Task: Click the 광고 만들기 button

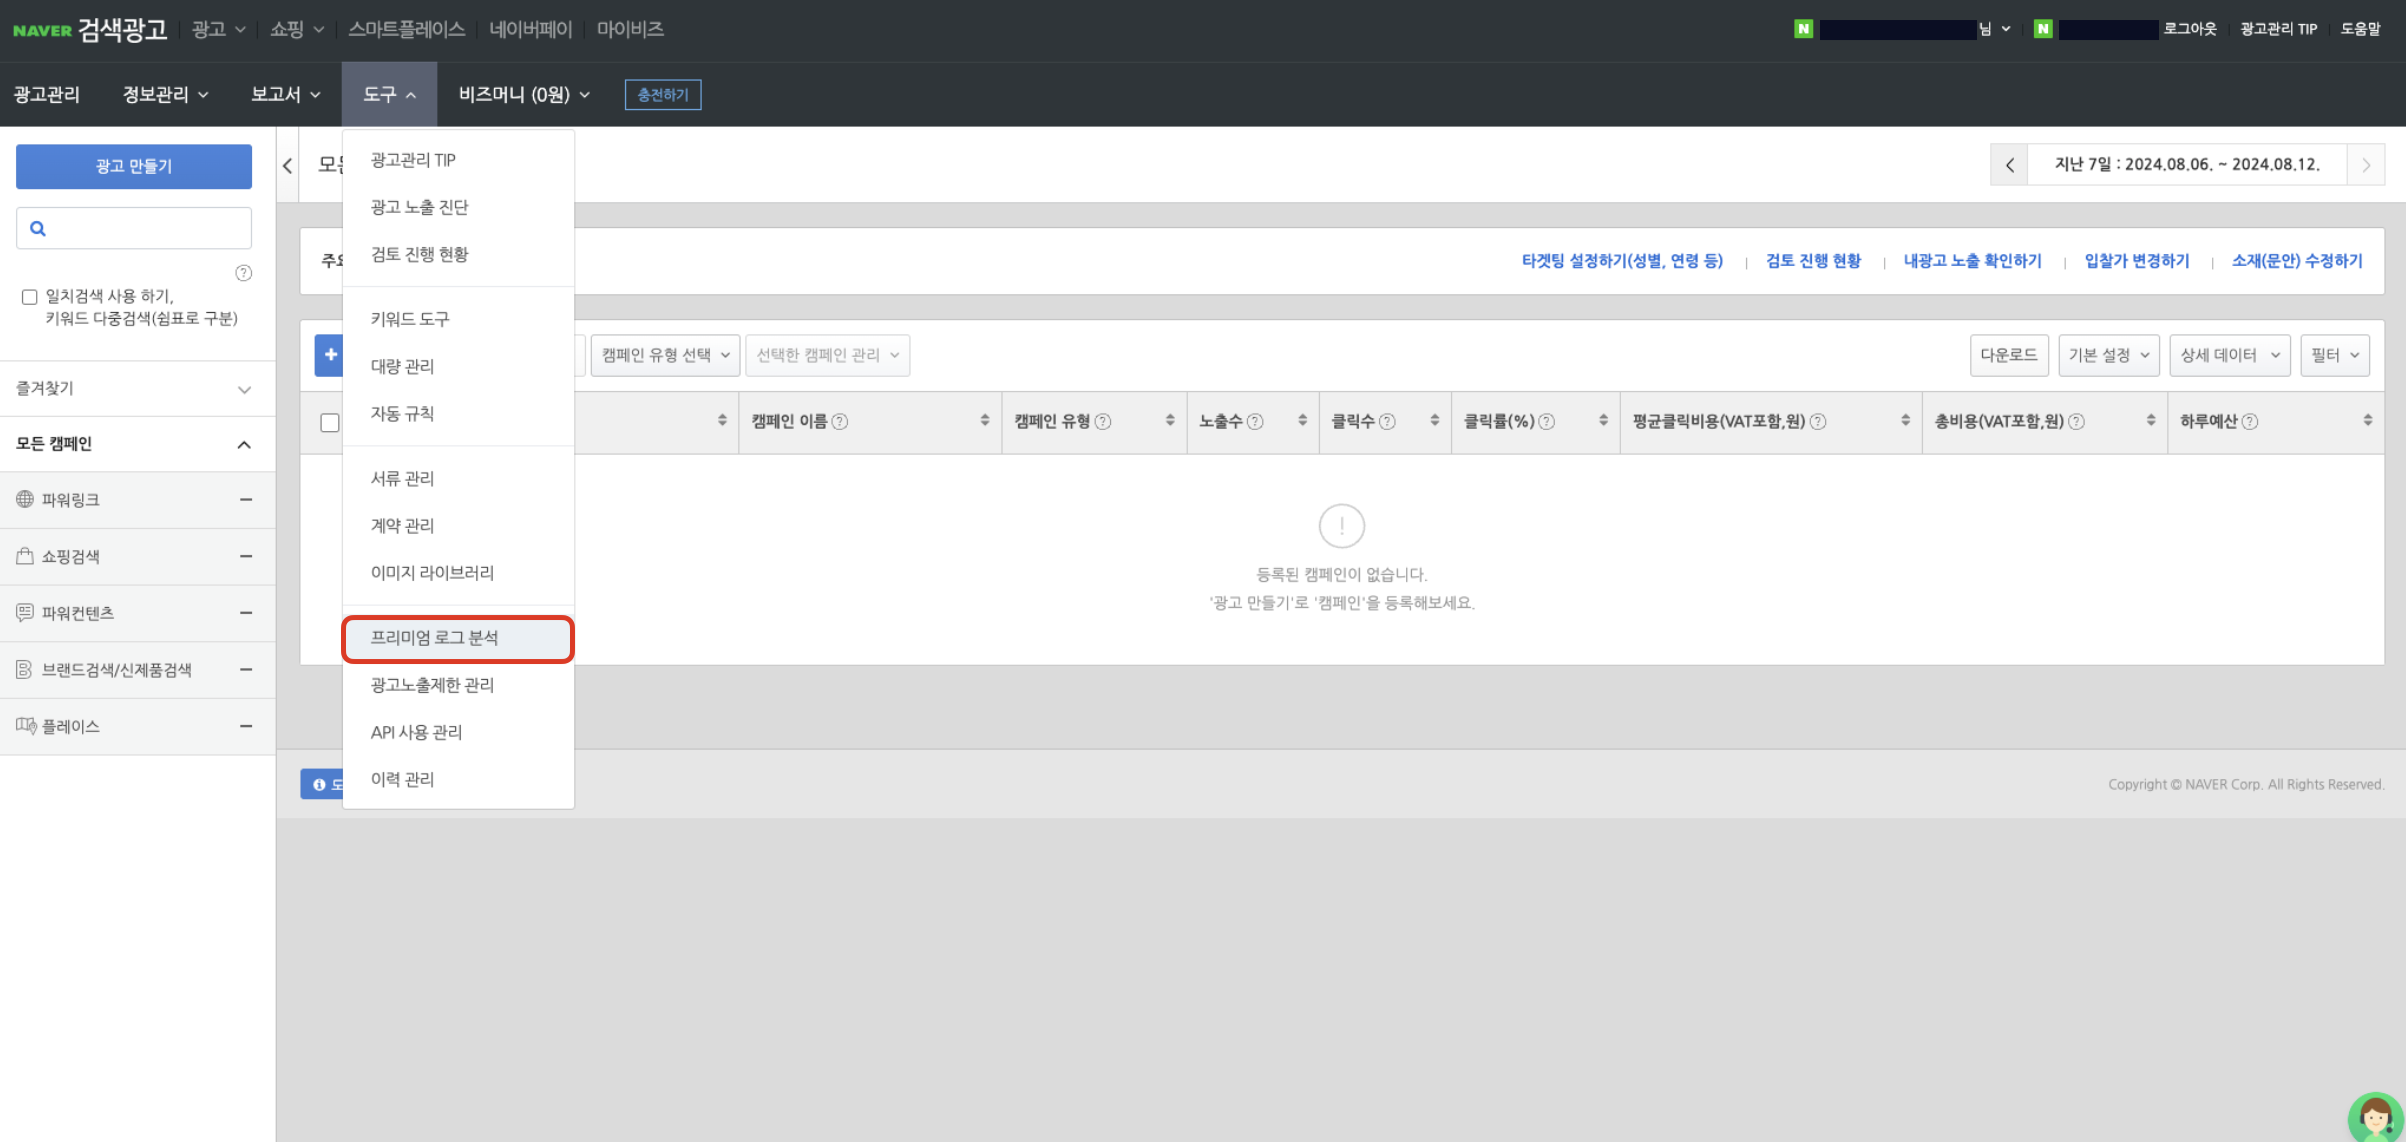Action: (x=133, y=166)
